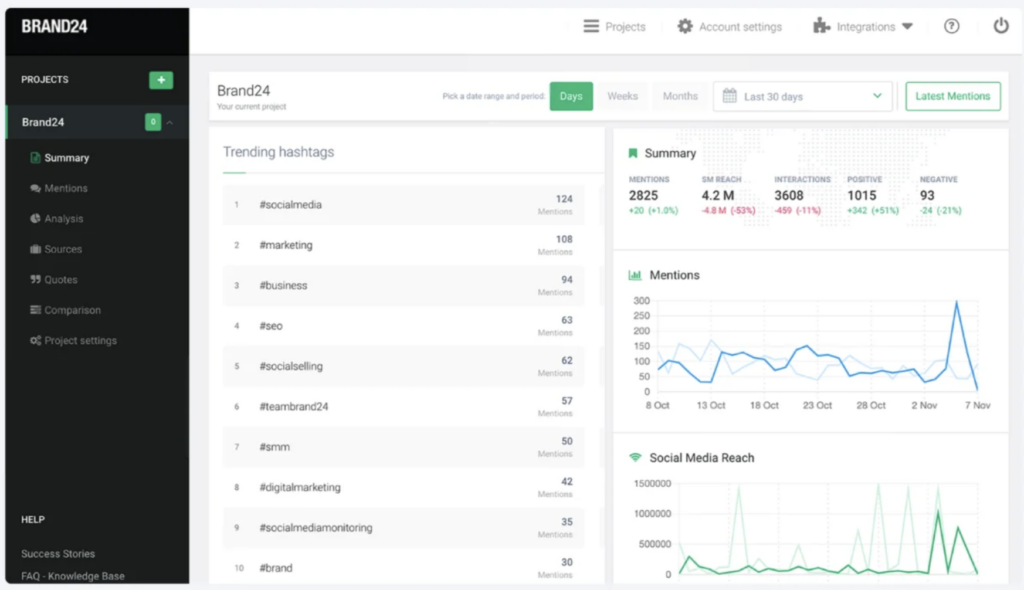Click the 3608 interactions value
Viewport: 1024px width, 590px height.
[x=789, y=195]
